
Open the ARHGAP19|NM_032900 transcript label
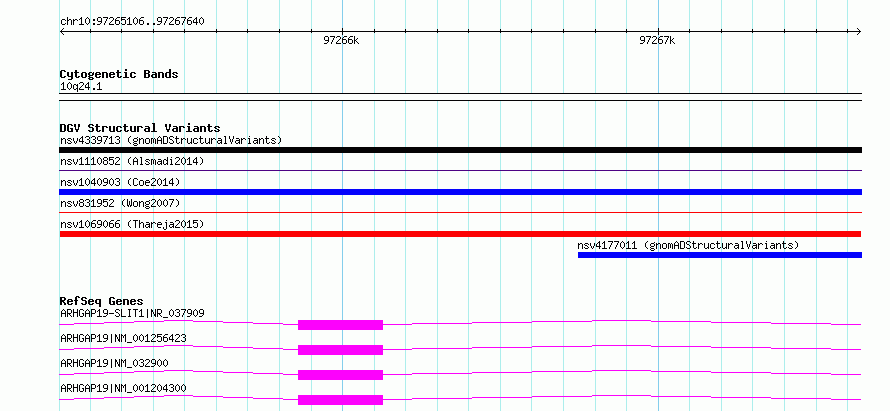[x=114, y=363]
